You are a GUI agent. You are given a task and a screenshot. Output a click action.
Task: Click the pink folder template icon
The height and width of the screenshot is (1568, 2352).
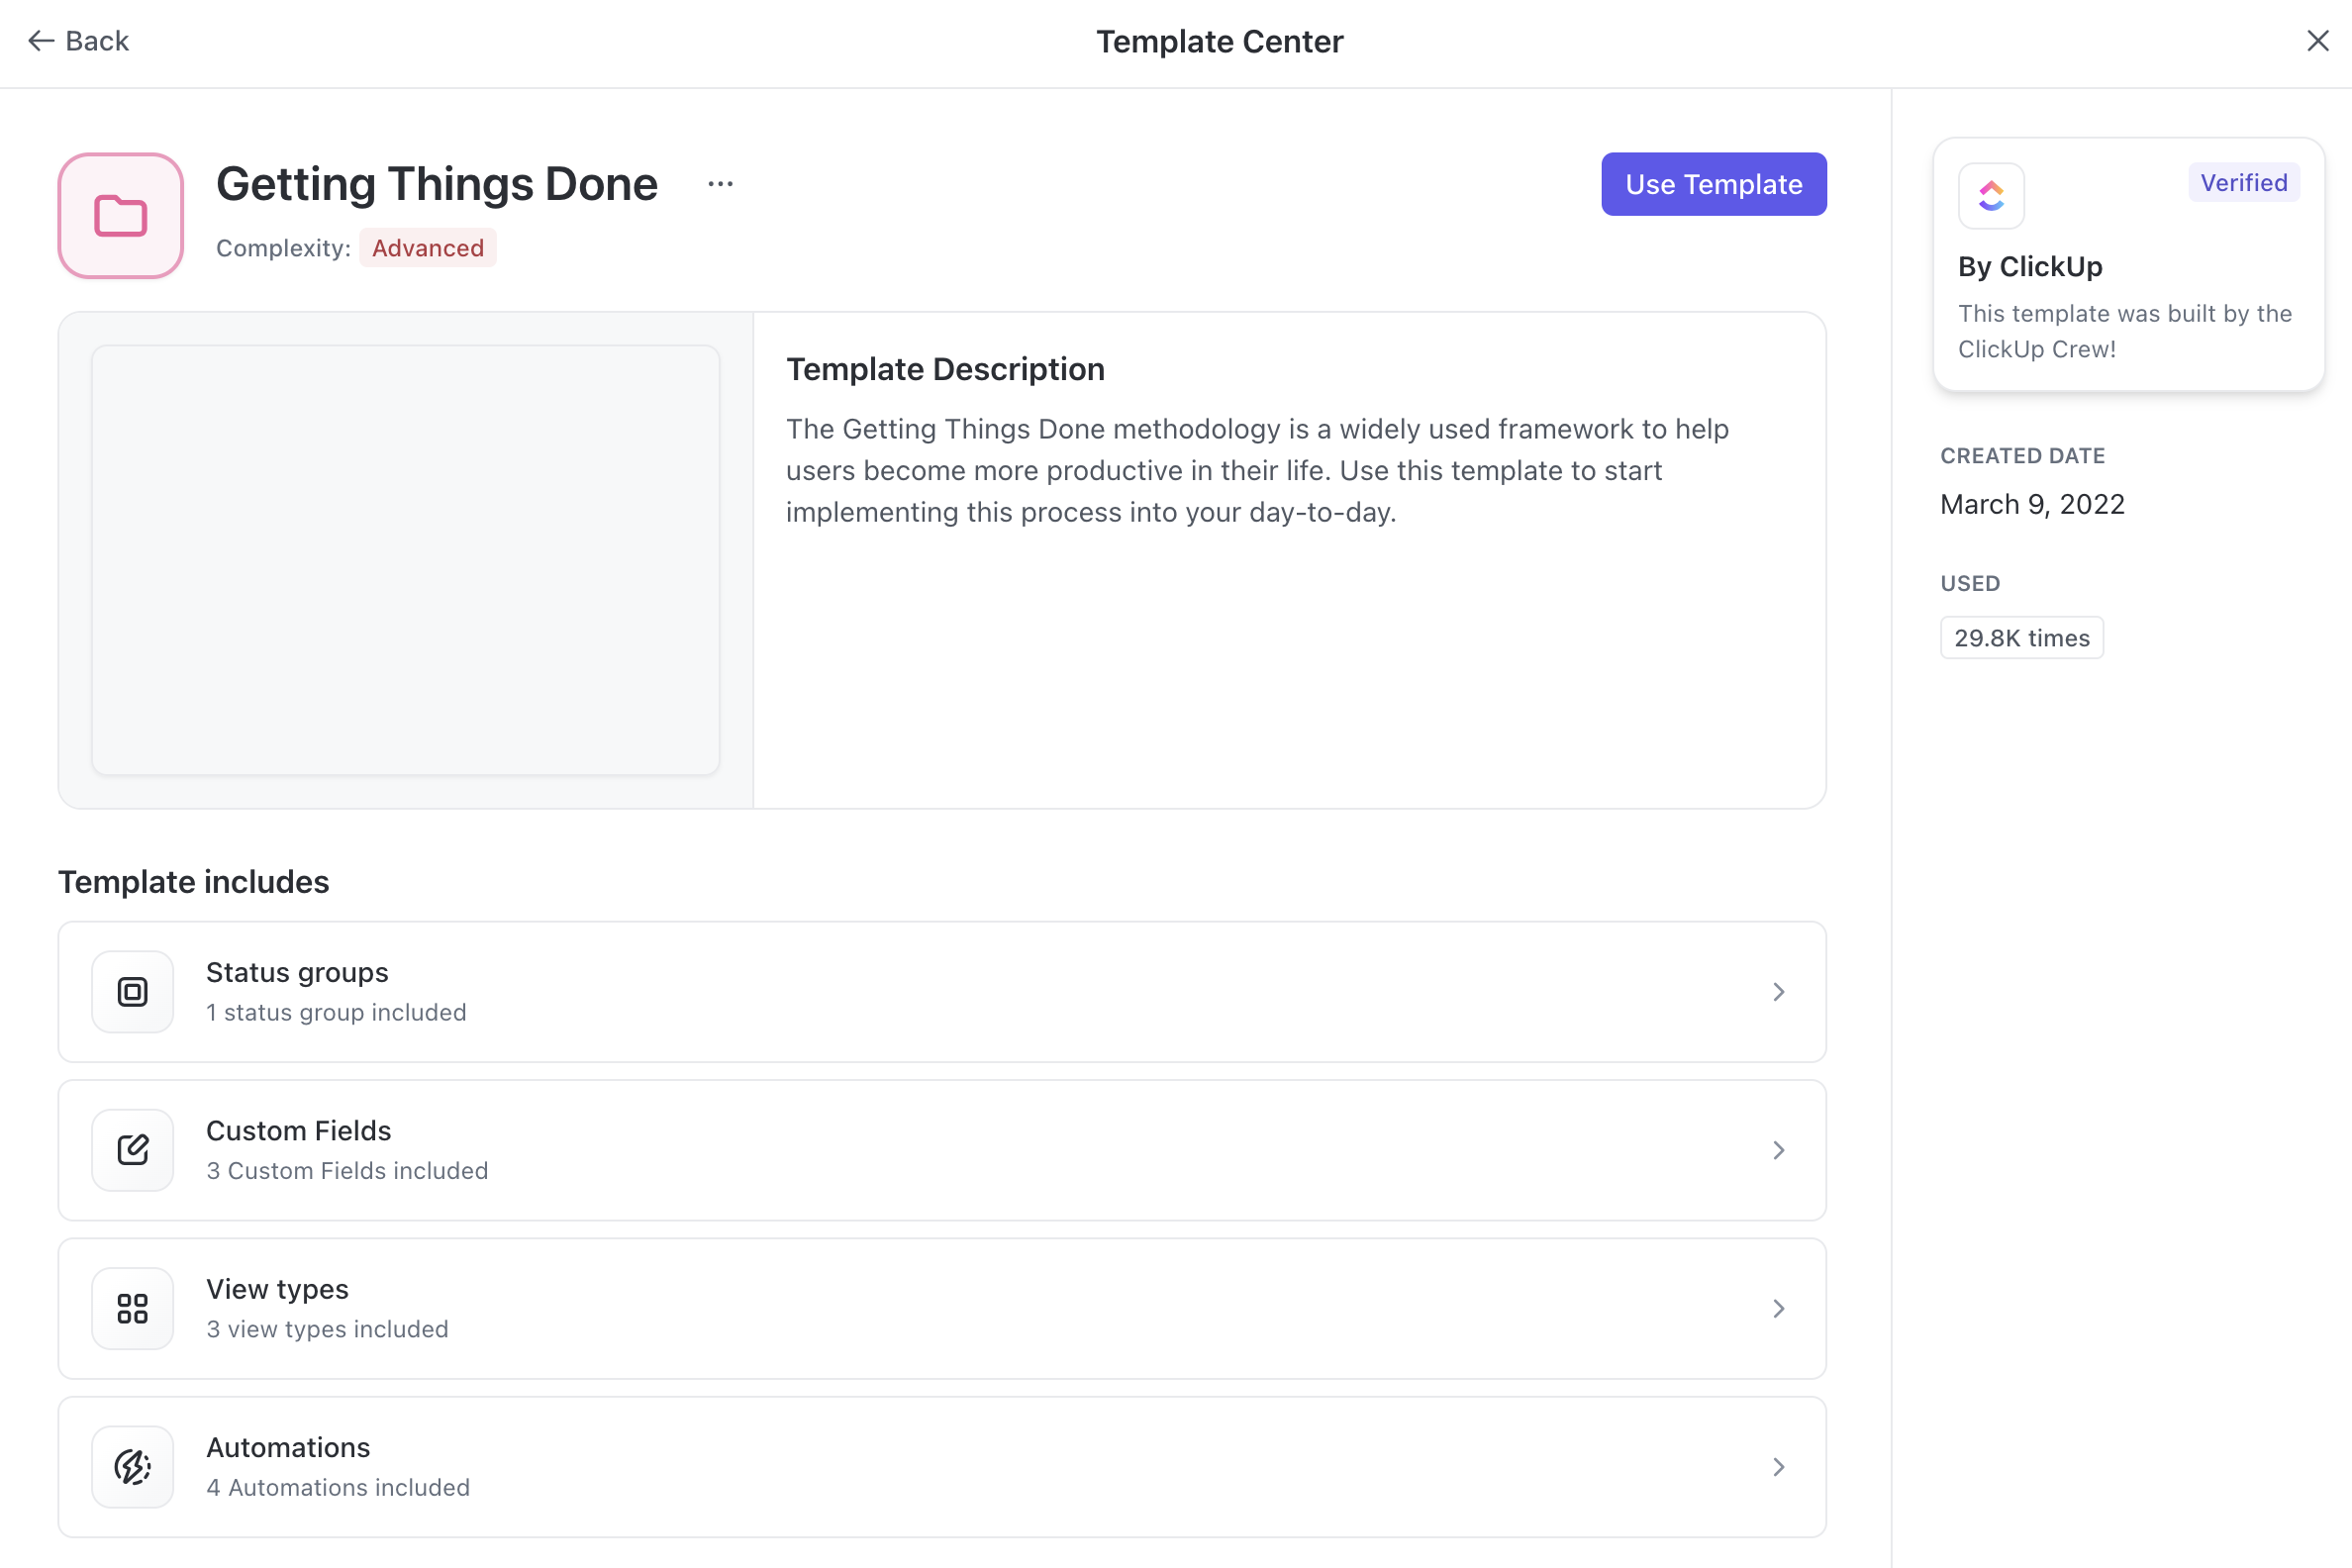click(120, 215)
